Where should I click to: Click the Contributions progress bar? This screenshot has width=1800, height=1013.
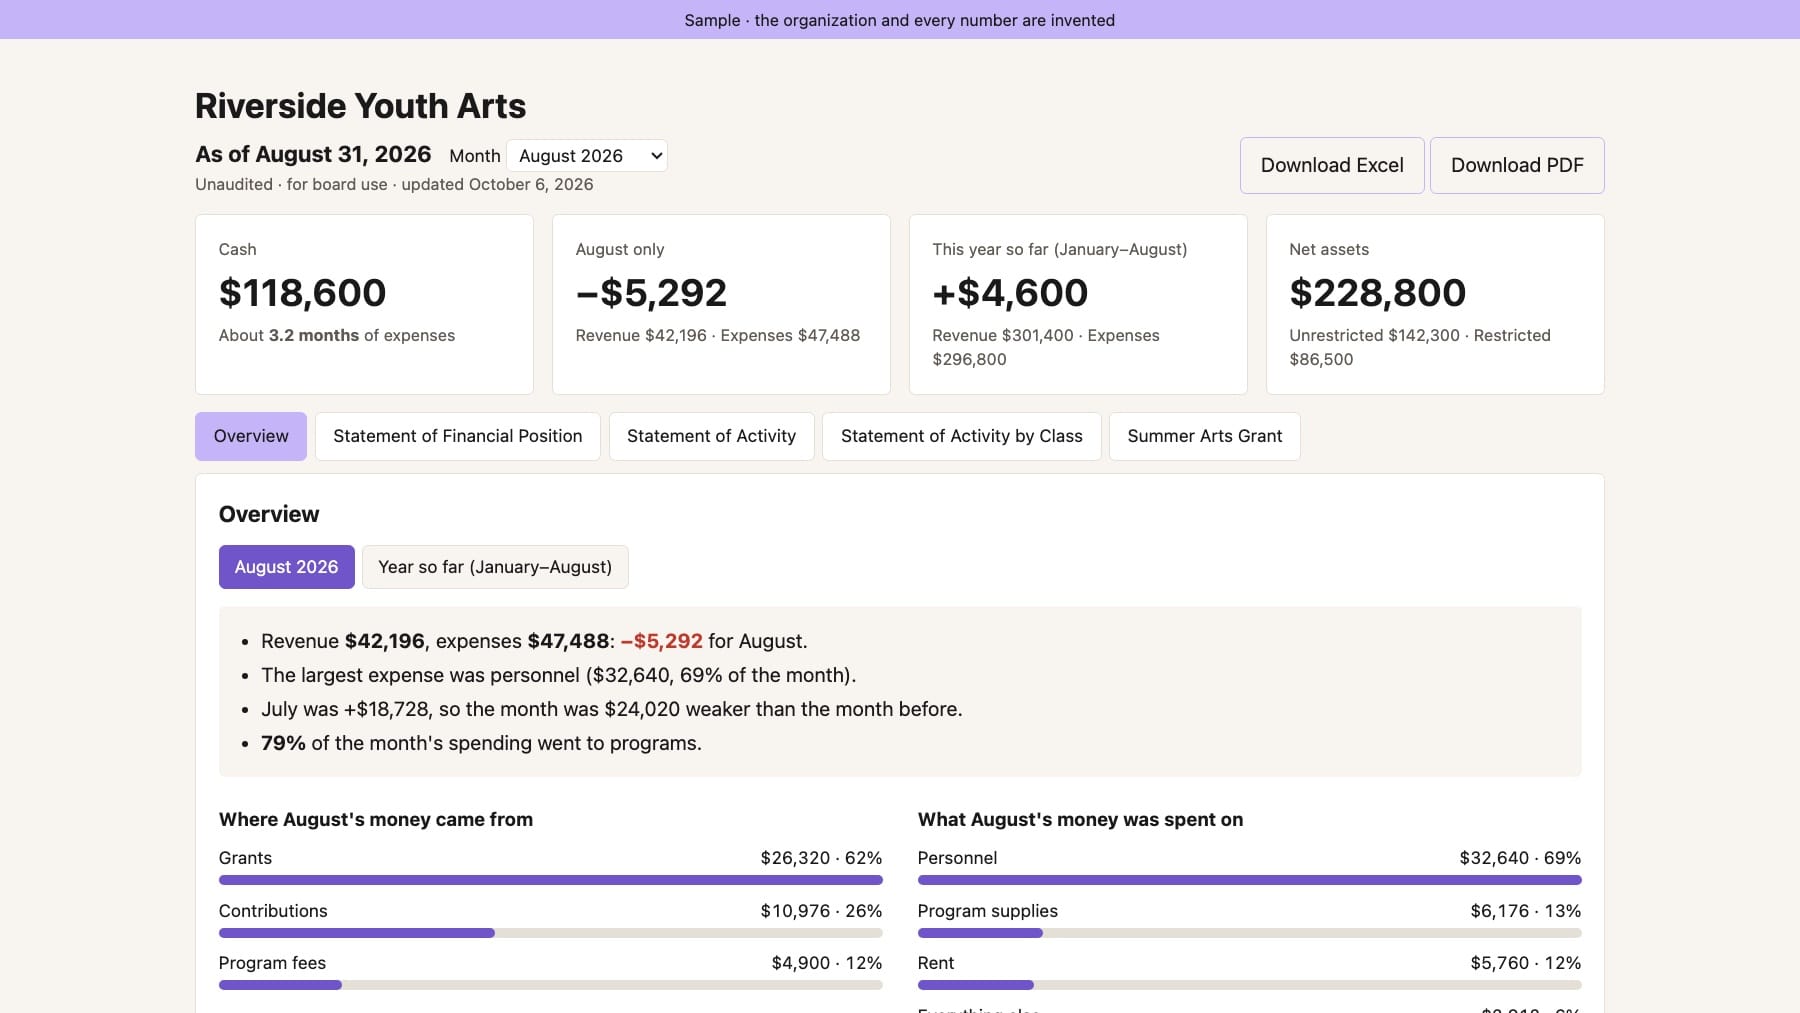[551, 933]
